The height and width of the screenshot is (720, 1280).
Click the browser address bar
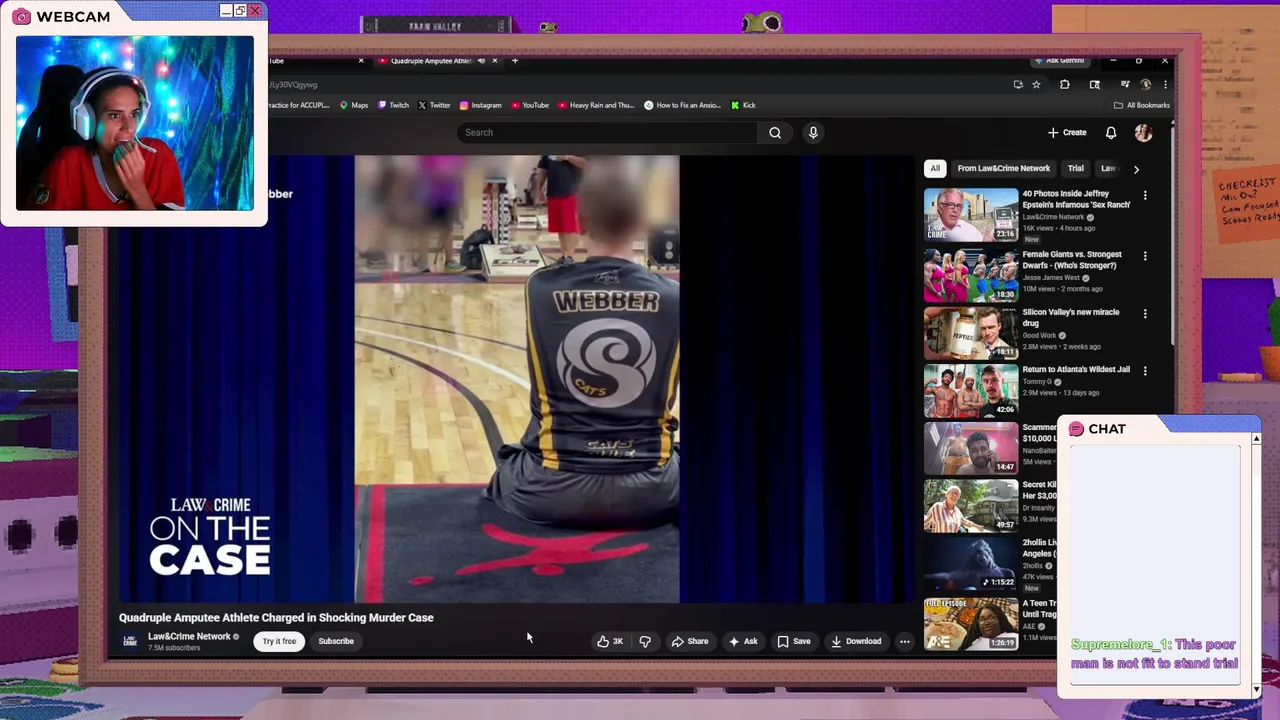click(640, 85)
